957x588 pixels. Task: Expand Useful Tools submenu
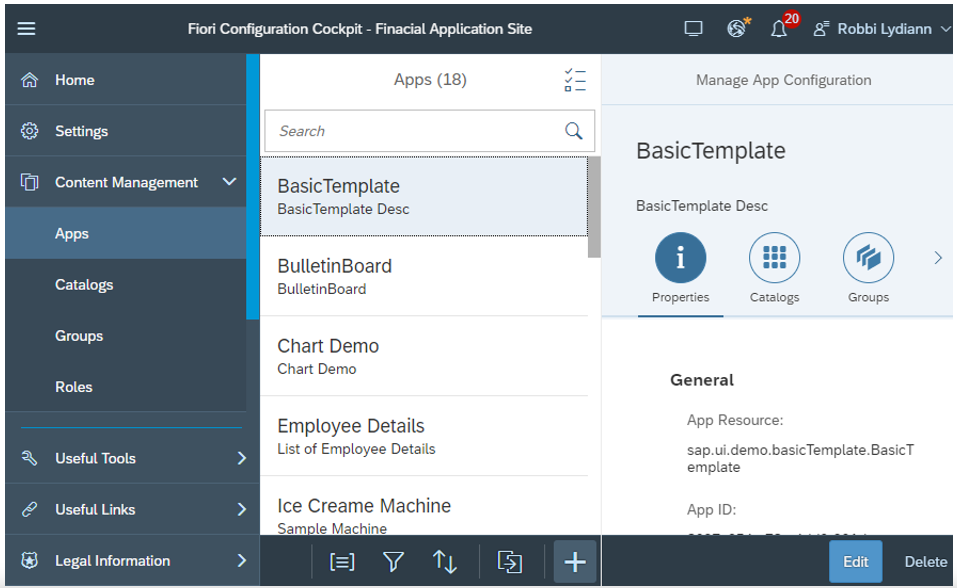(242, 458)
